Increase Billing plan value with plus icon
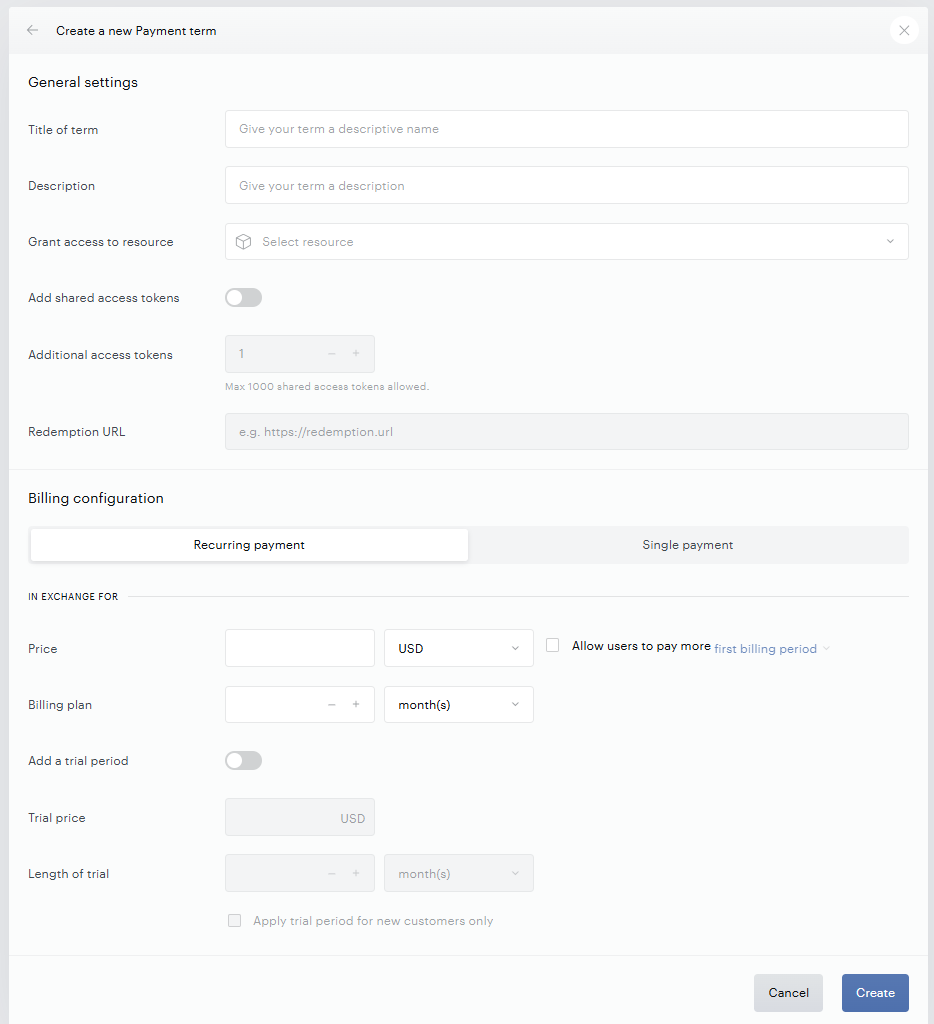The image size is (934, 1024). (x=356, y=704)
